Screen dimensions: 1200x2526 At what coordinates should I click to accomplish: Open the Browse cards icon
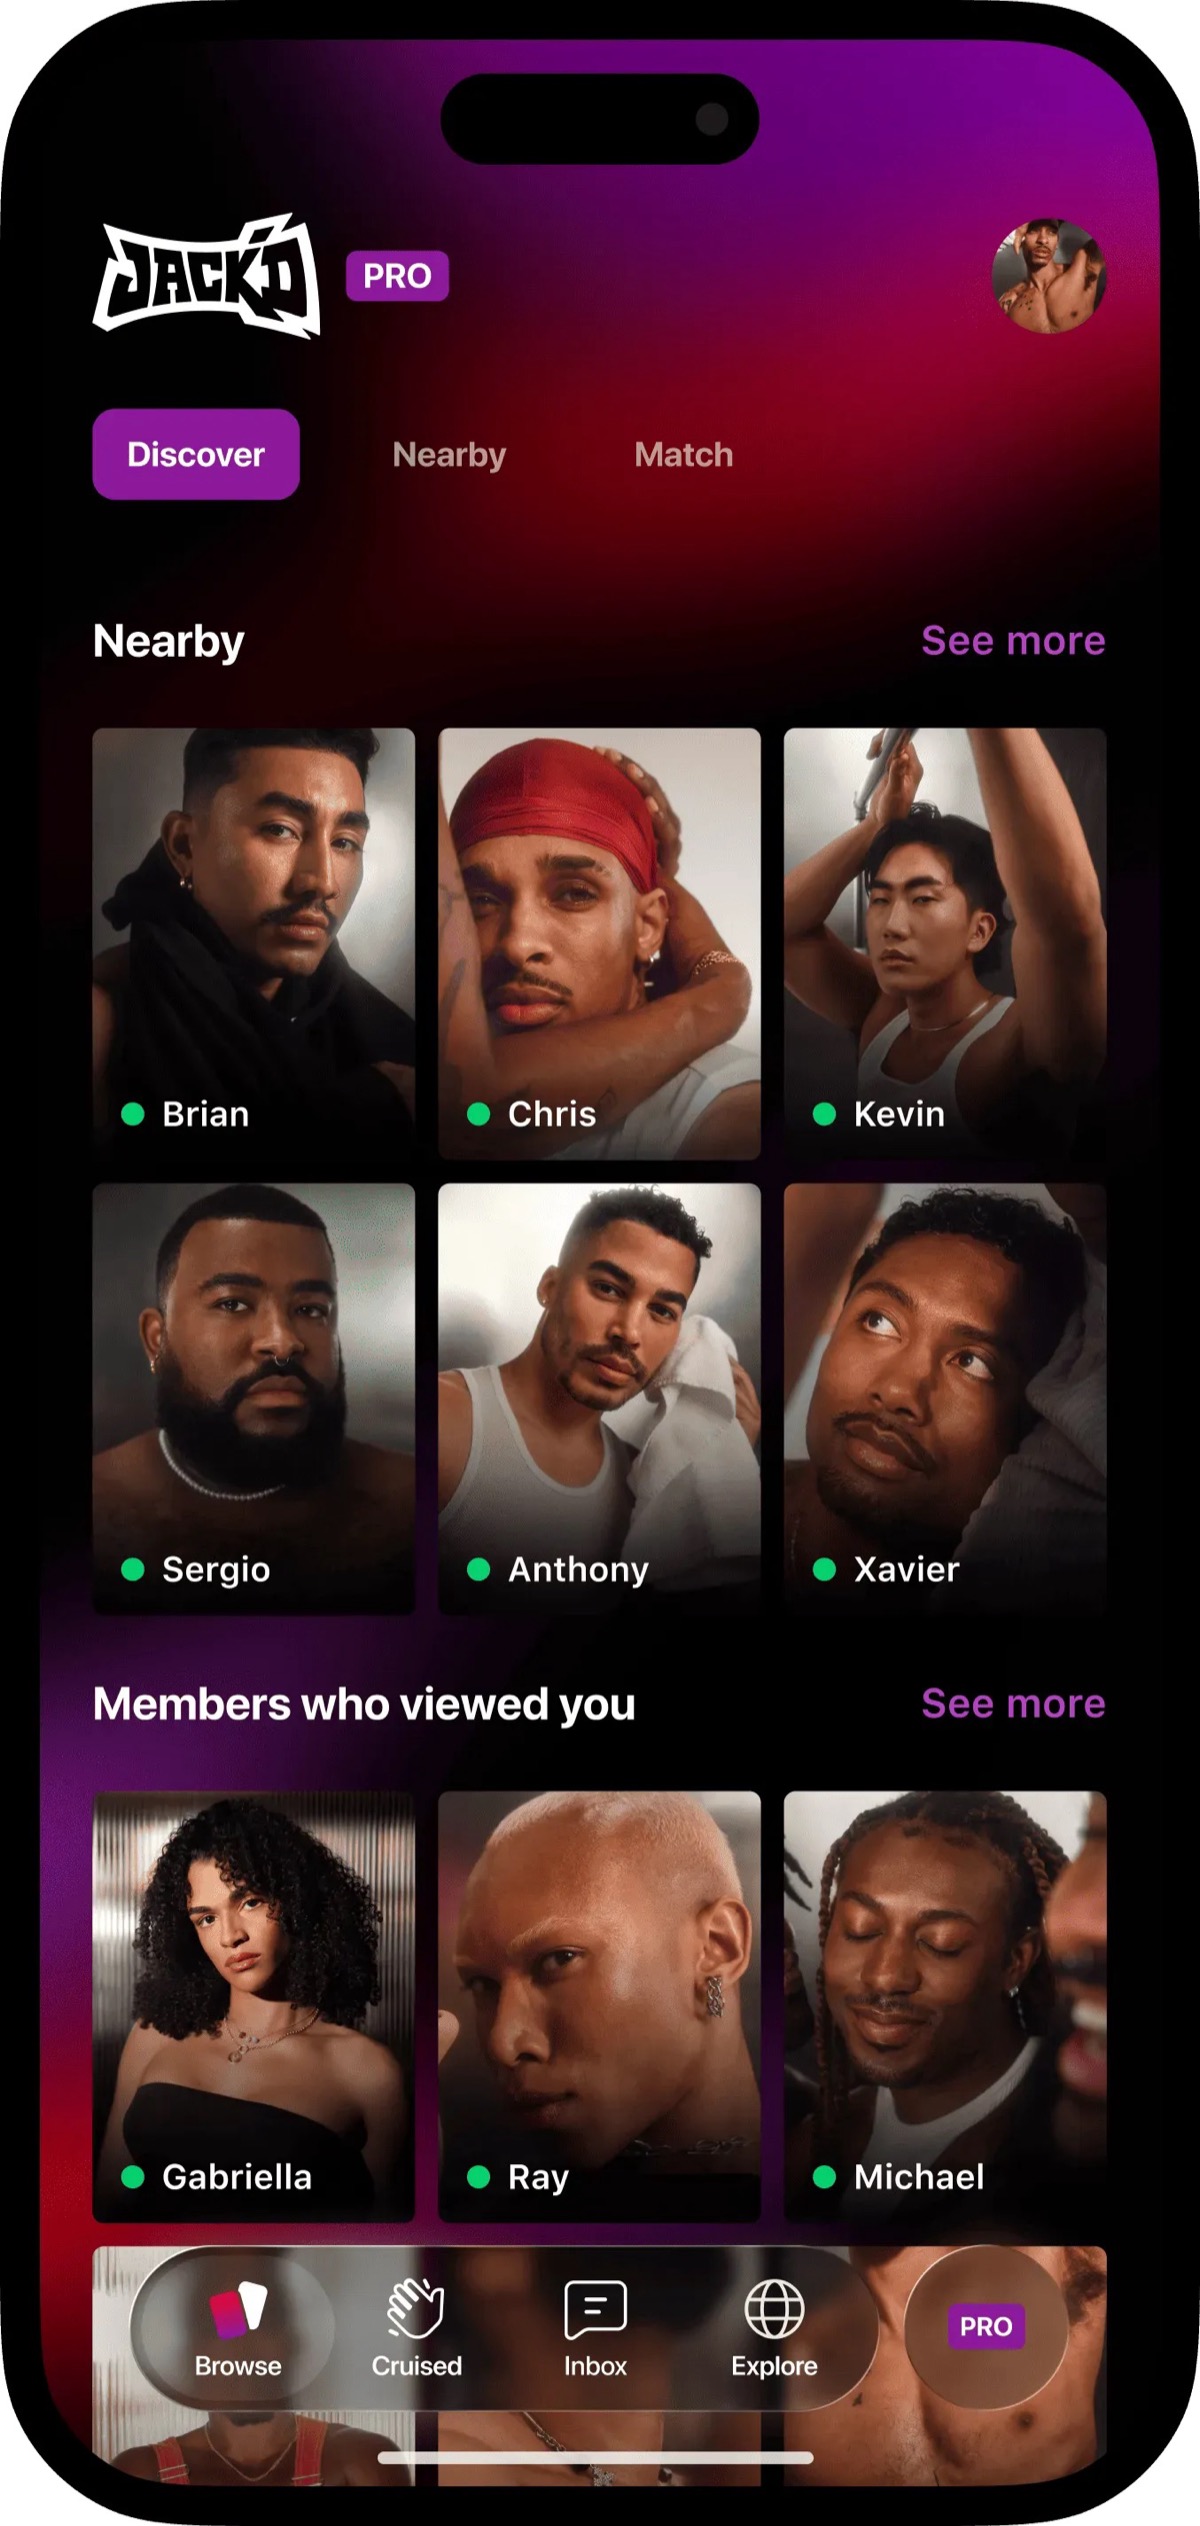click(238, 2309)
